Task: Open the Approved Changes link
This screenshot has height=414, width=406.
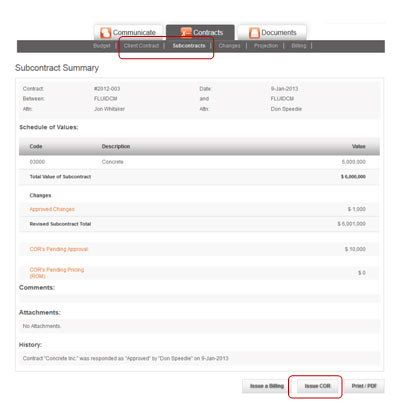Action: point(52,209)
